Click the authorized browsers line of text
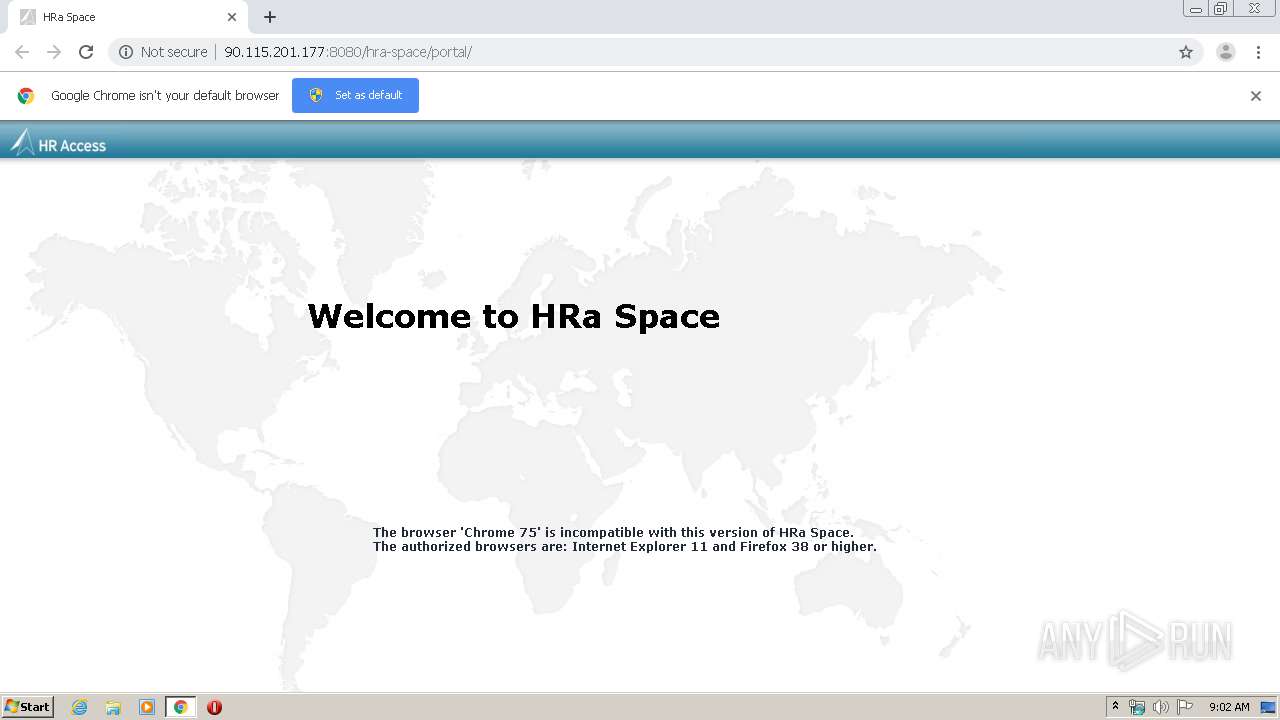Screen dimensions: 1280x720 tap(625, 547)
